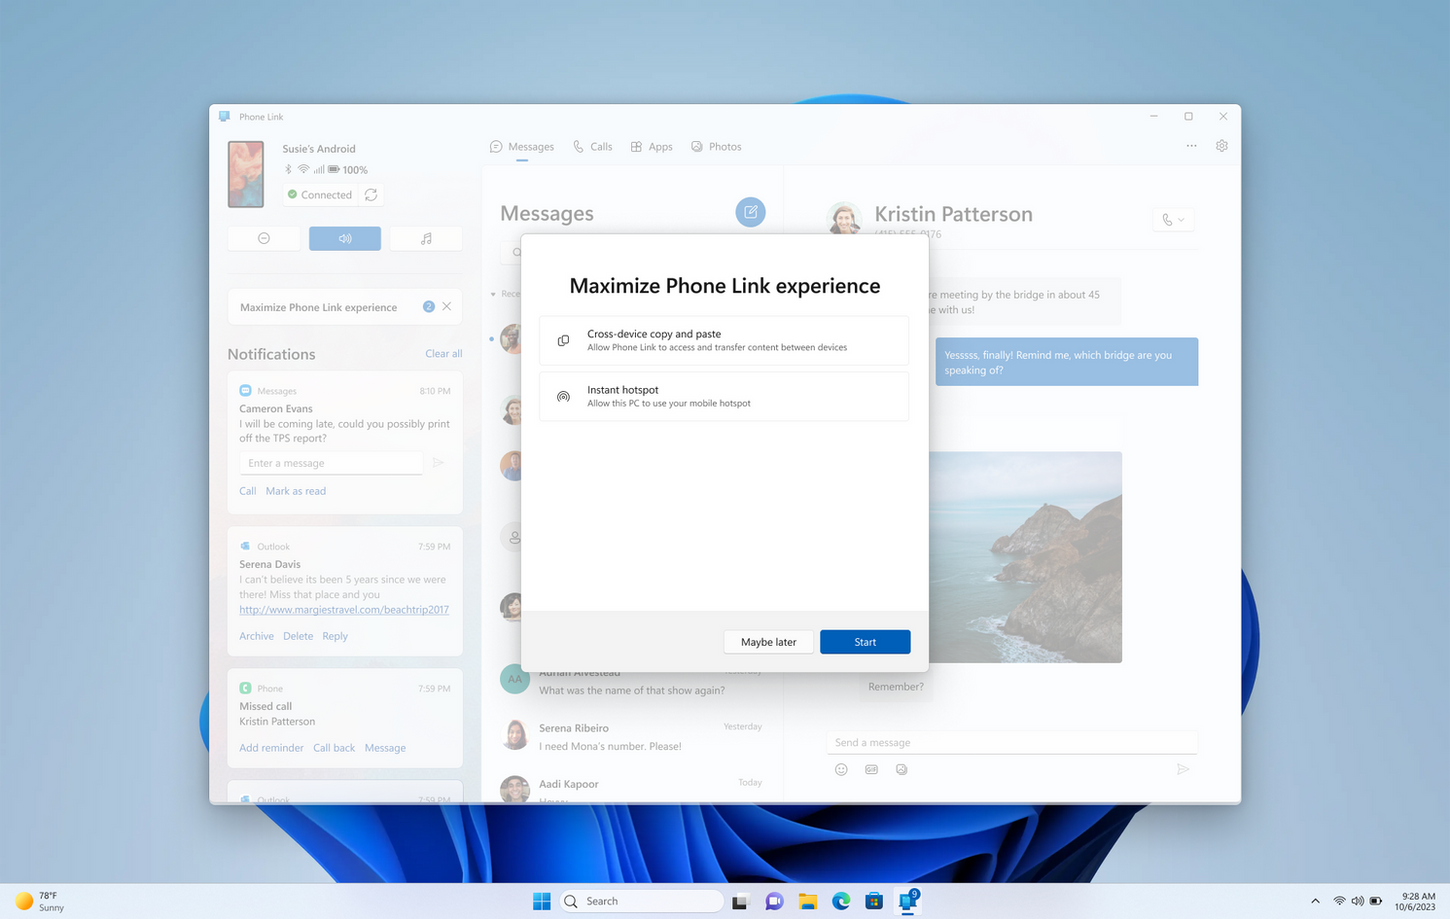Viewport: 1450px width, 919px height.
Task: Clear all notifications
Action: coord(443,354)
